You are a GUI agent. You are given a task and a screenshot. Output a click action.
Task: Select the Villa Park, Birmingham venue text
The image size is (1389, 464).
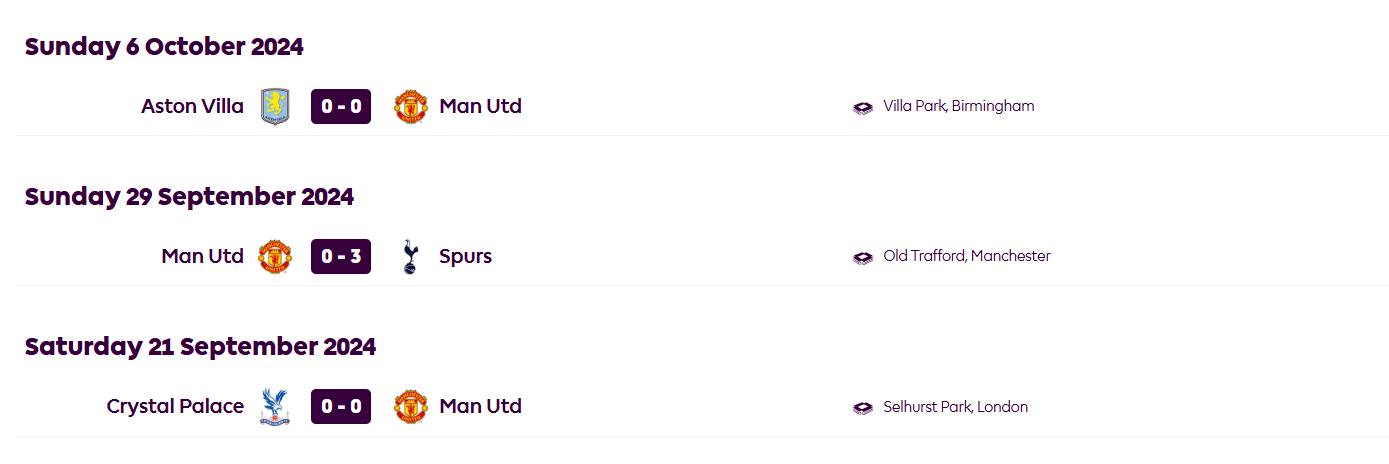pyautogui.click(x=958, y=106)
